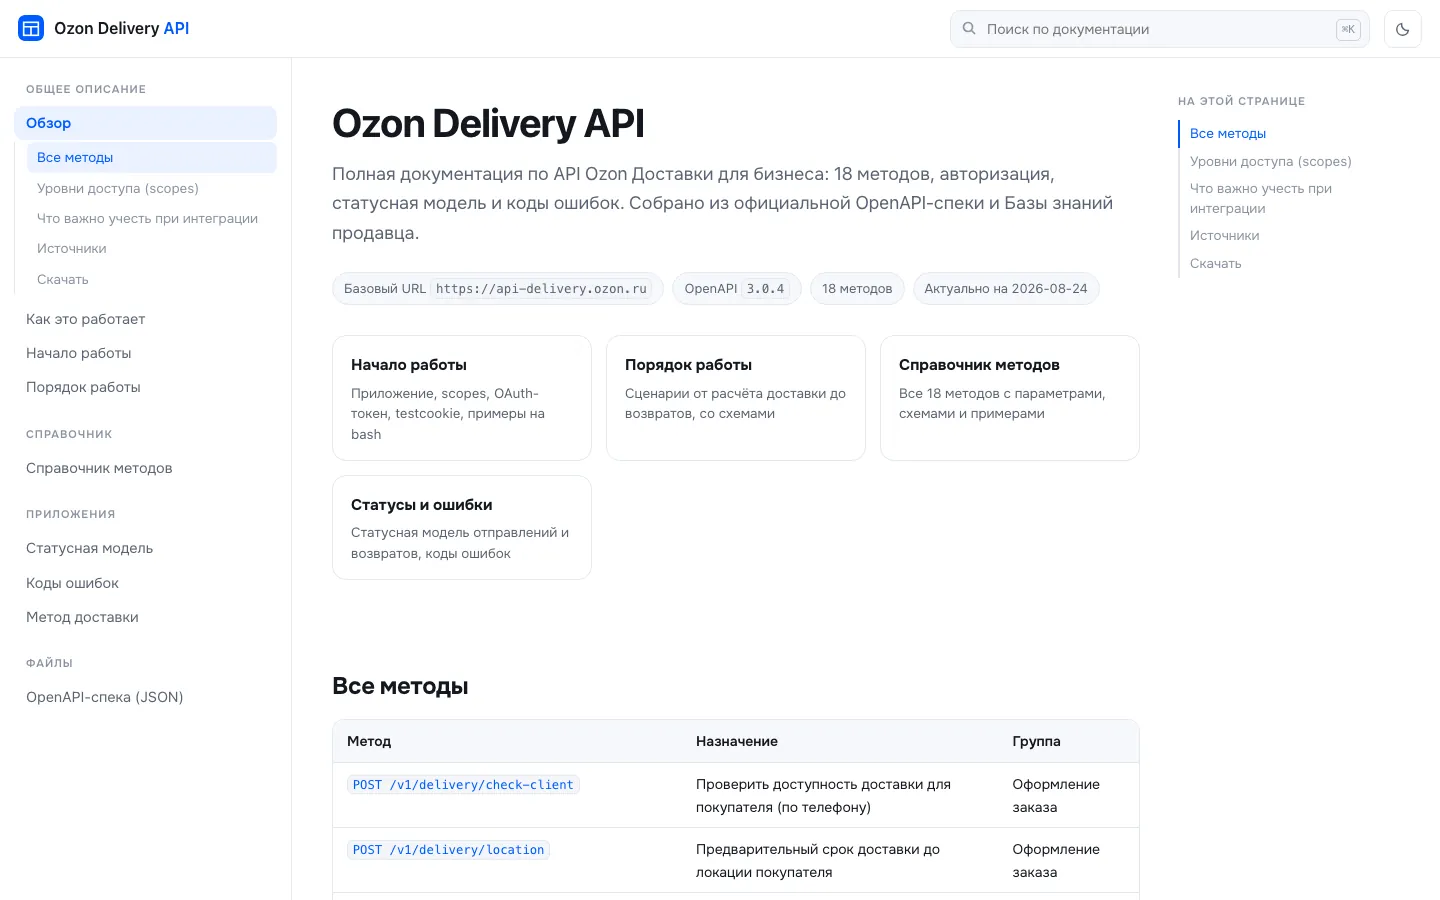This screenshot has width=1440, height=900.
Task: Click the ⌘K shortcut badge
Action: click(1348, 29)
